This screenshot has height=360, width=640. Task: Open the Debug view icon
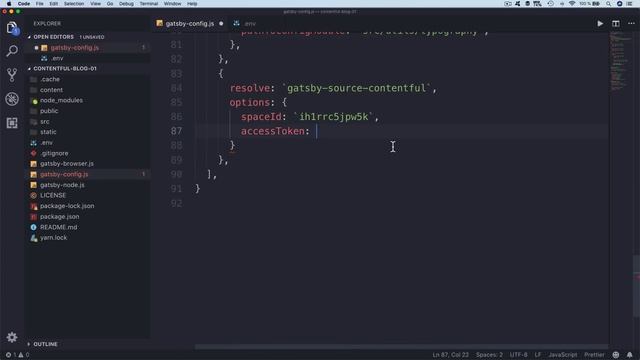coord(12,99)
